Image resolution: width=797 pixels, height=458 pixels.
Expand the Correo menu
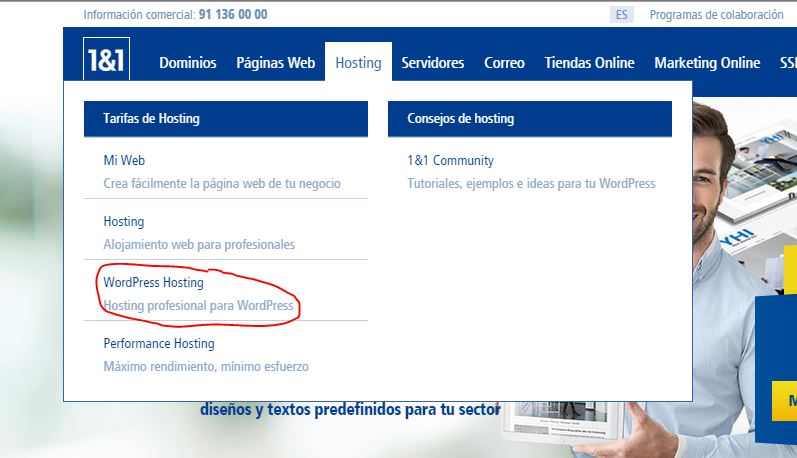pos(504,63)
